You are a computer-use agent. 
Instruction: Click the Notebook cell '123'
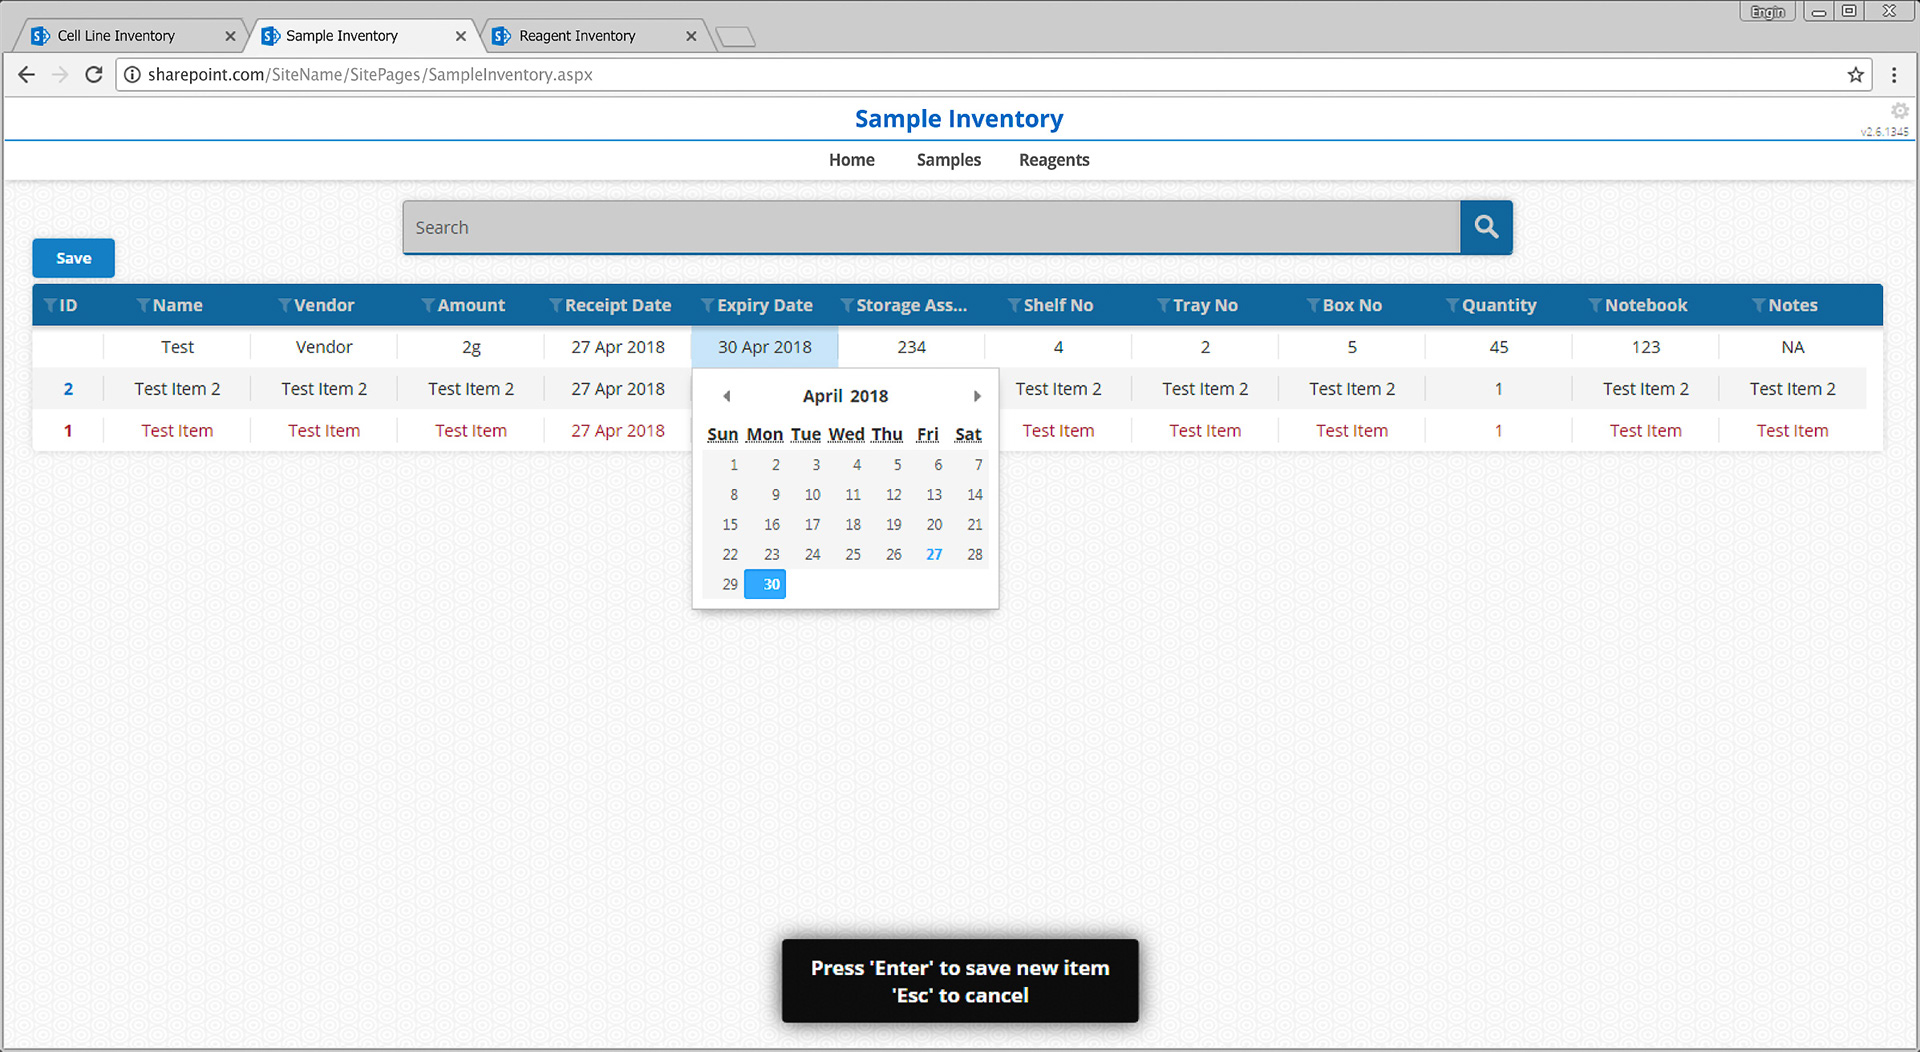click(1646, 347)
